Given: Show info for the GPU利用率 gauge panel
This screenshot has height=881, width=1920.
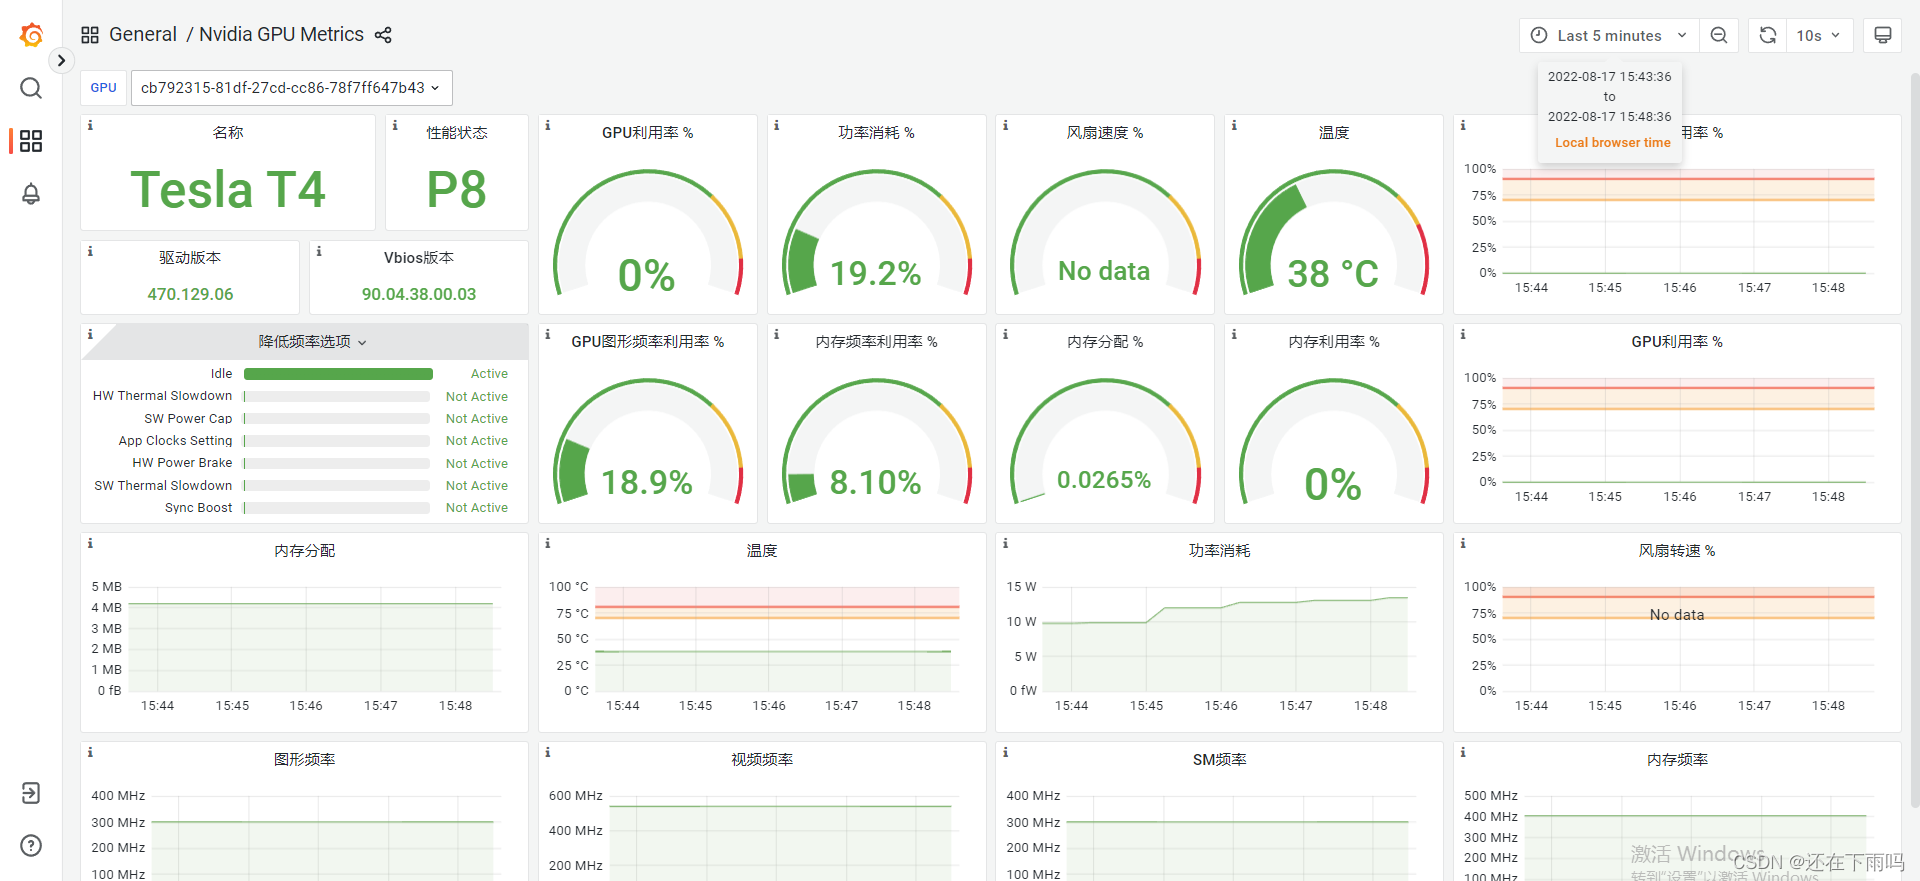Looking at the screenshot, I should (548, 125).
